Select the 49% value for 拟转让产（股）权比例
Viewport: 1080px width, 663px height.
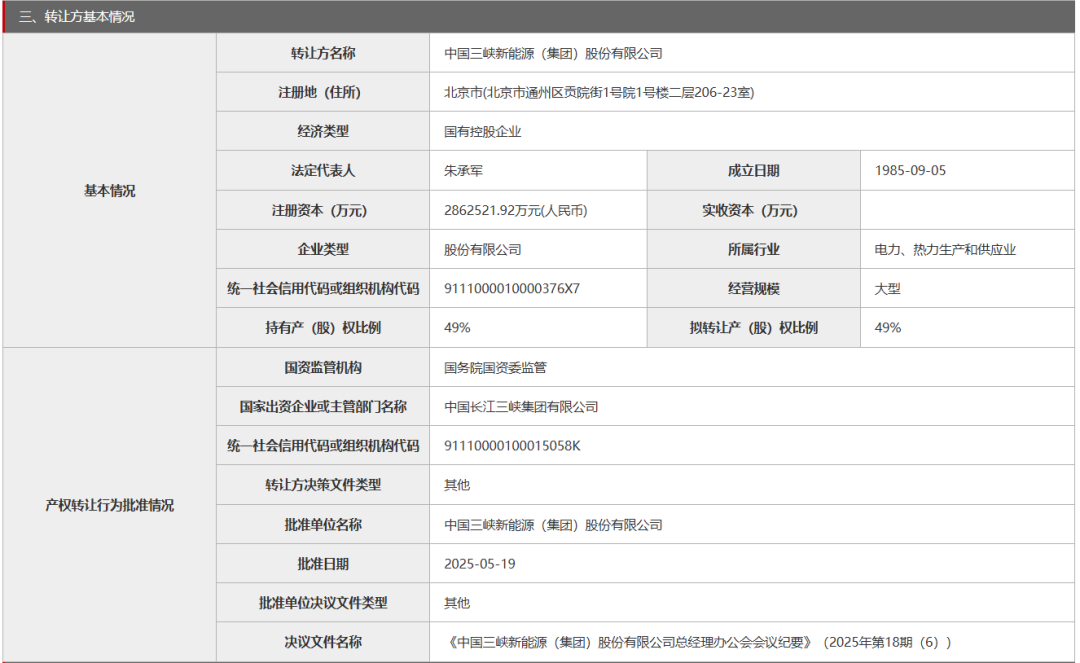[888, 328]
